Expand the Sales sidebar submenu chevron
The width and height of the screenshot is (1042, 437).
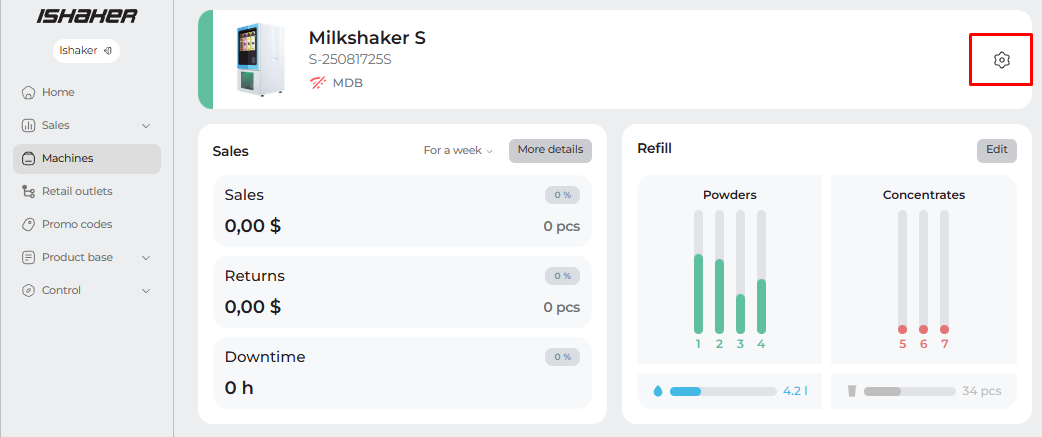pos(146,125)
